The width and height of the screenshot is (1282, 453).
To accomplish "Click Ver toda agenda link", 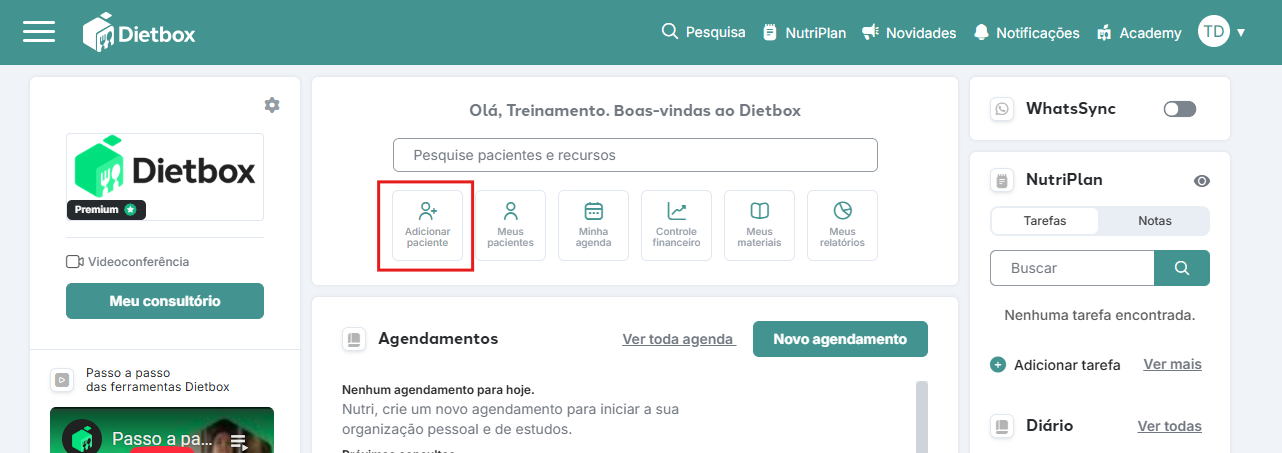I will 679,339.
